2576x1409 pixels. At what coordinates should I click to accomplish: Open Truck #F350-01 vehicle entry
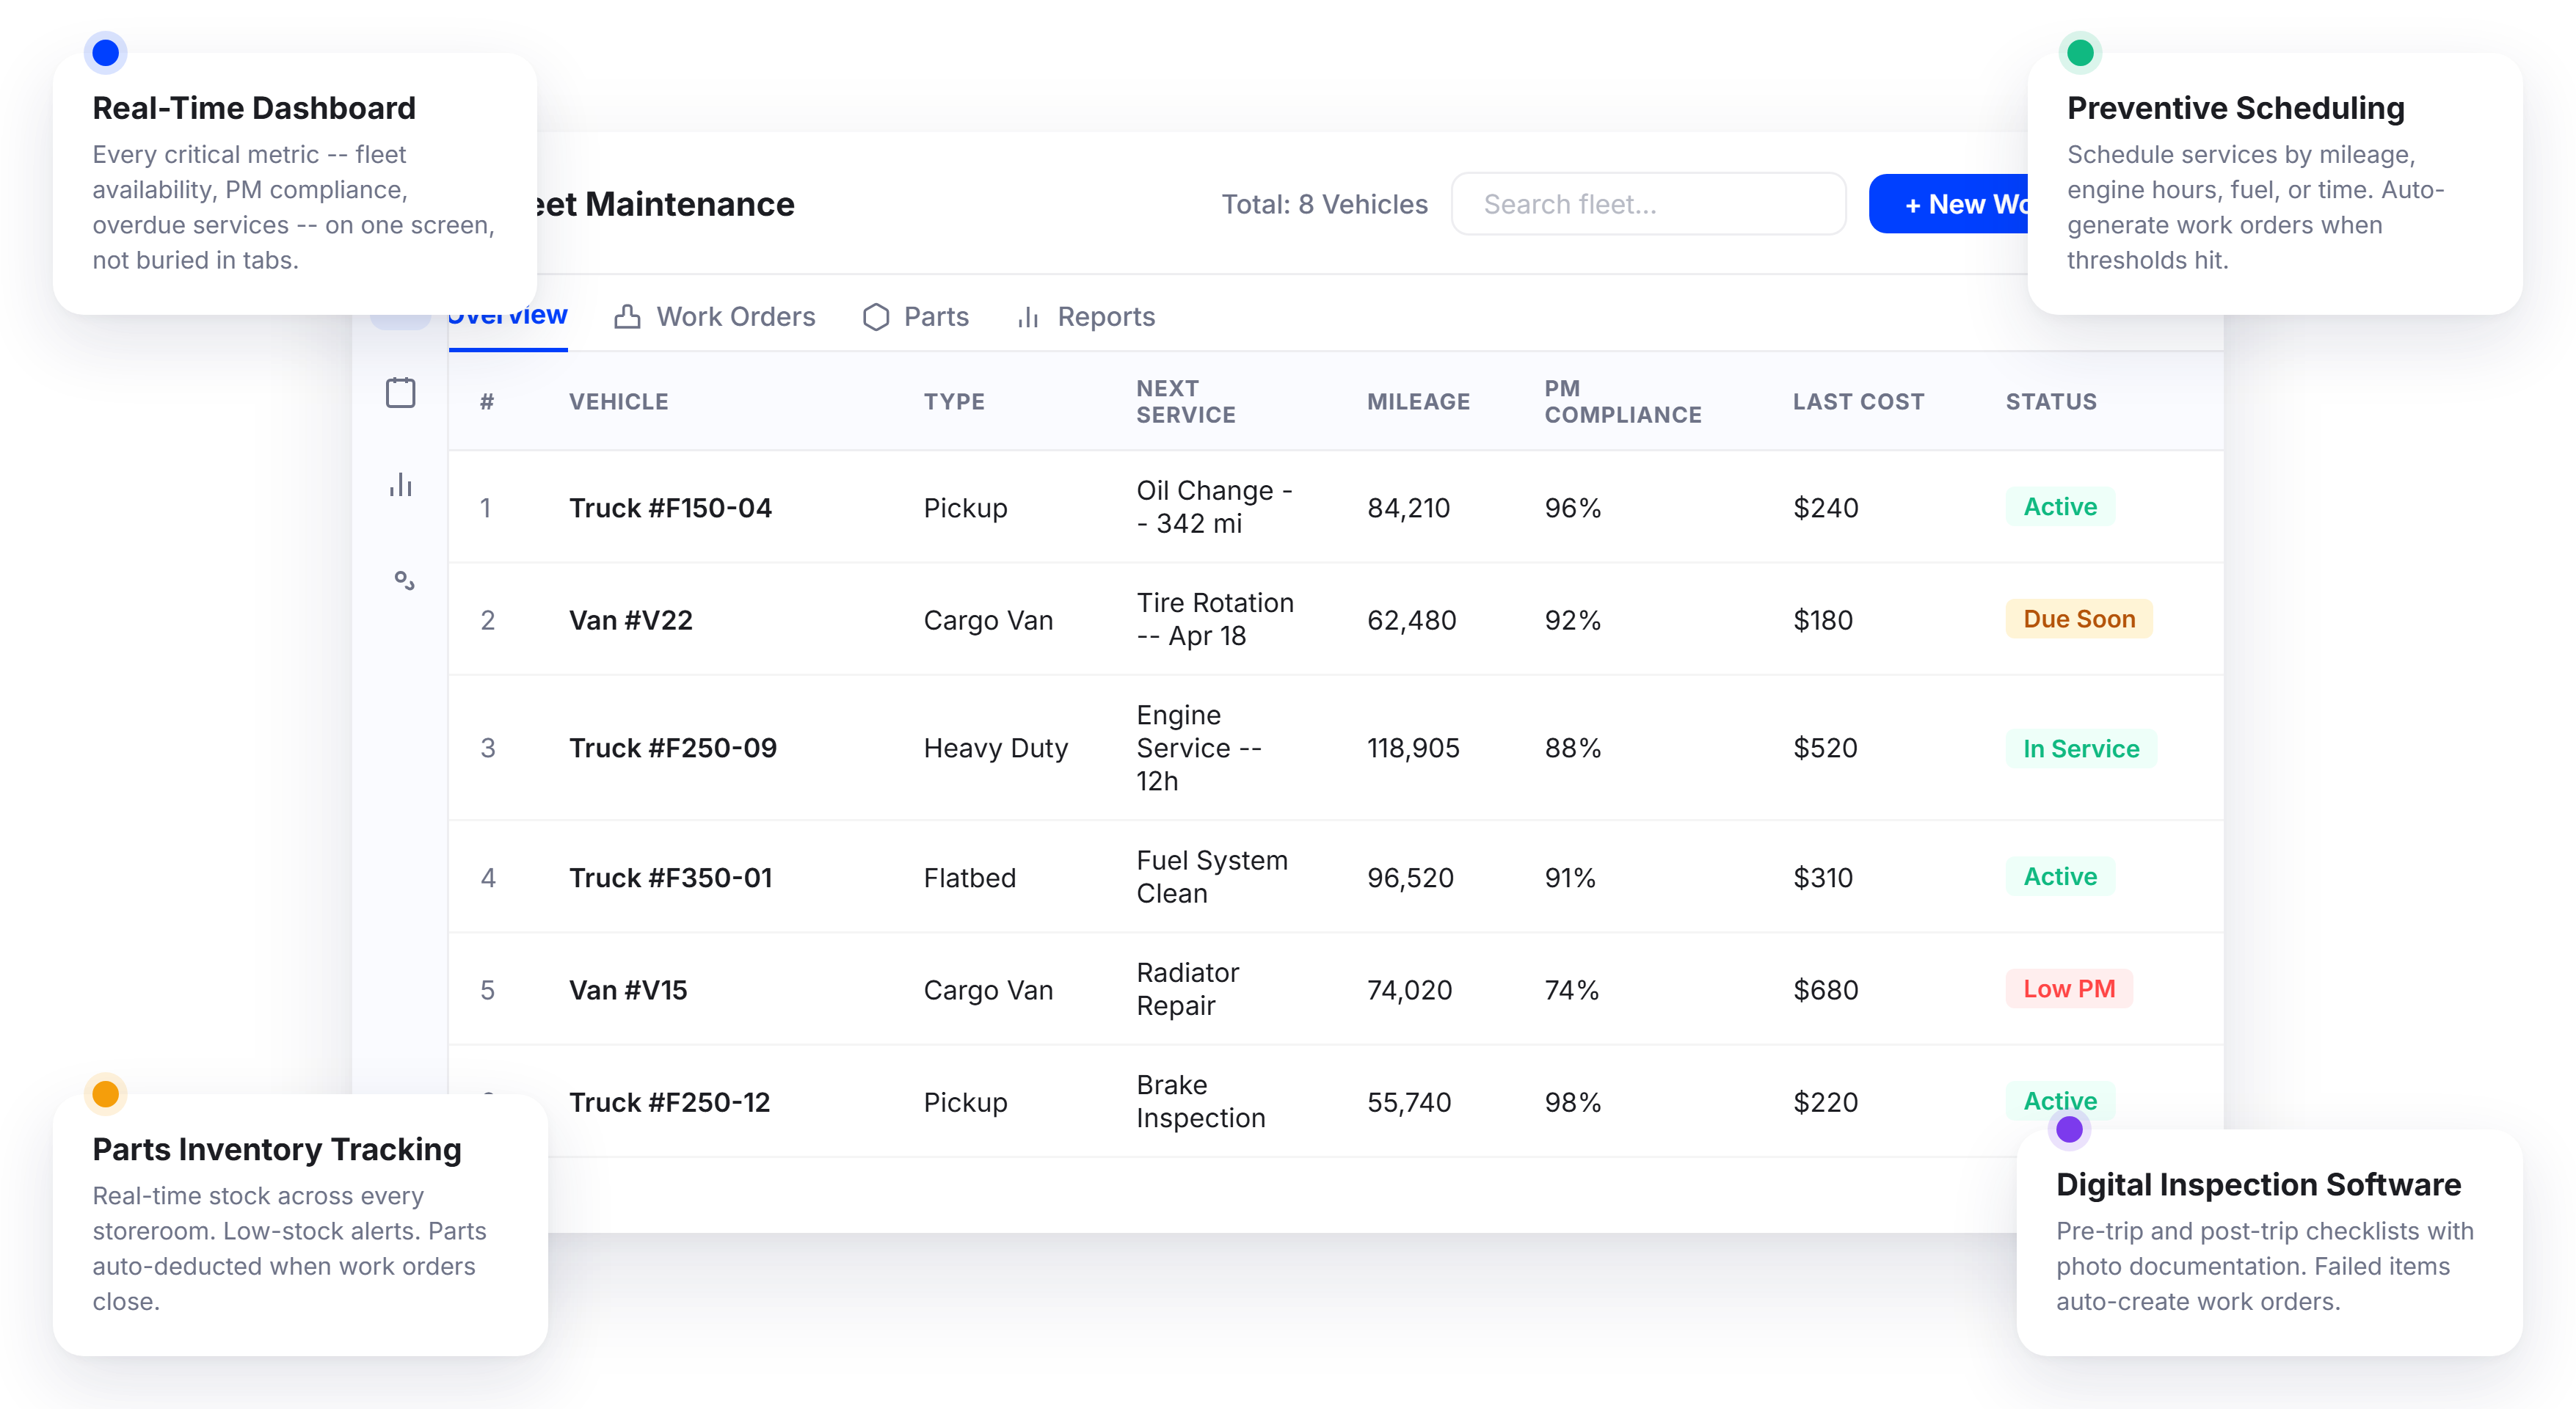tap(670, 878)
